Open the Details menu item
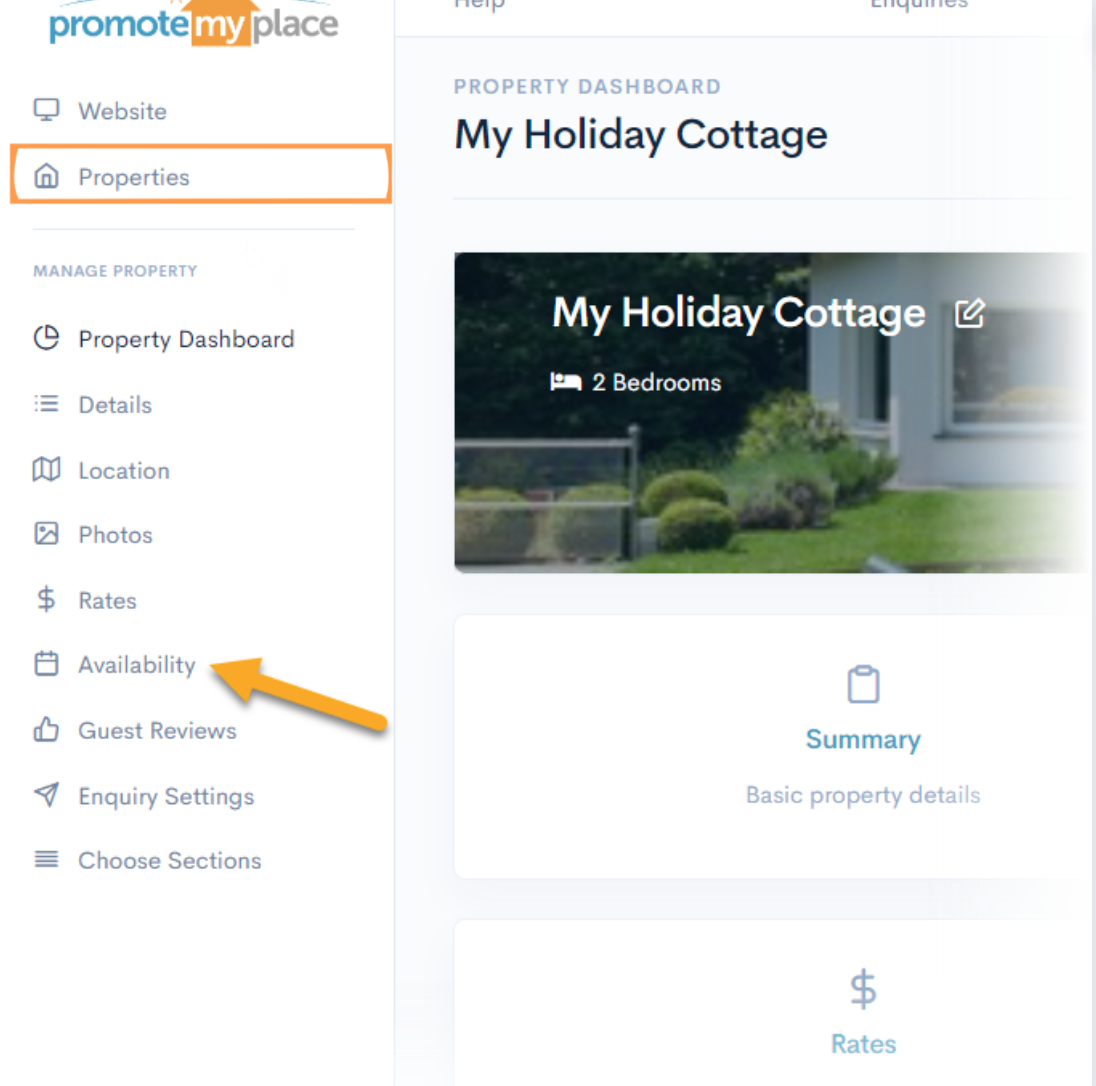Viewport: 1096px width, 1086px height. 115,405
